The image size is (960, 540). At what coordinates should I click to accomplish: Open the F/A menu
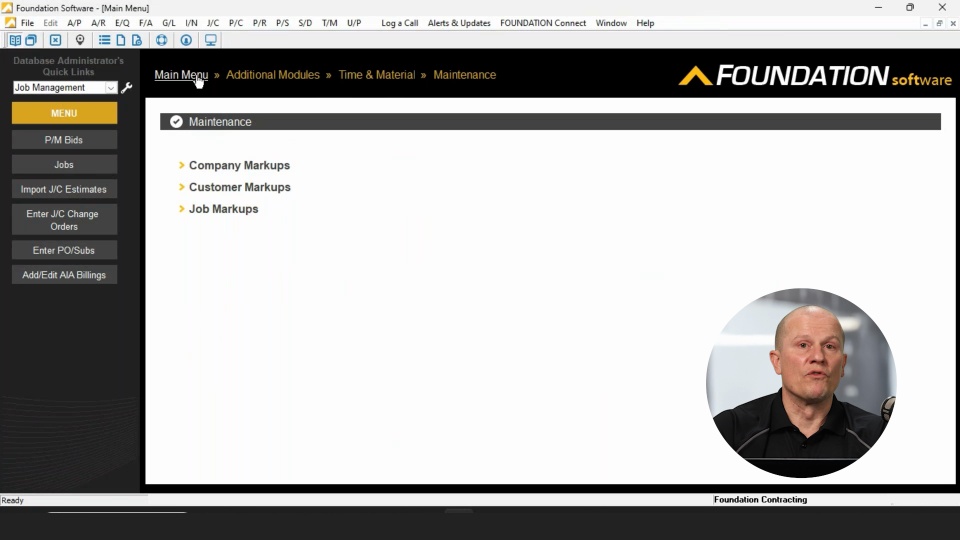(x=146, y=23)
